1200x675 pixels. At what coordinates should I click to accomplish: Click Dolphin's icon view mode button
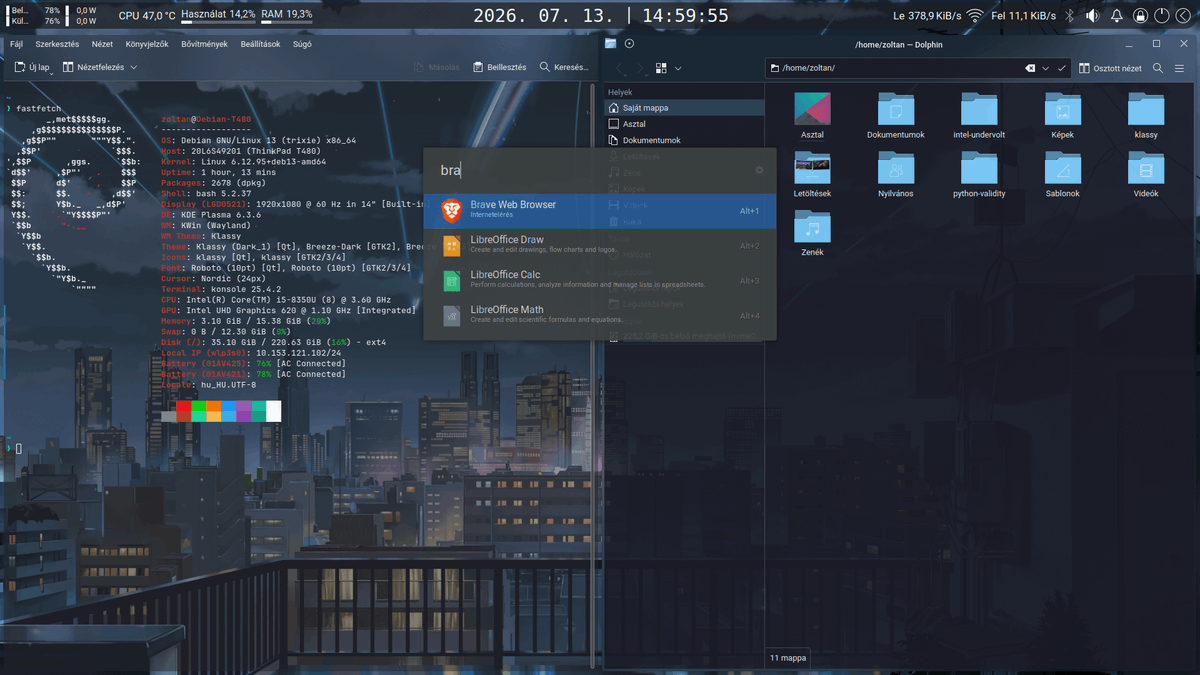pos(661,68)
